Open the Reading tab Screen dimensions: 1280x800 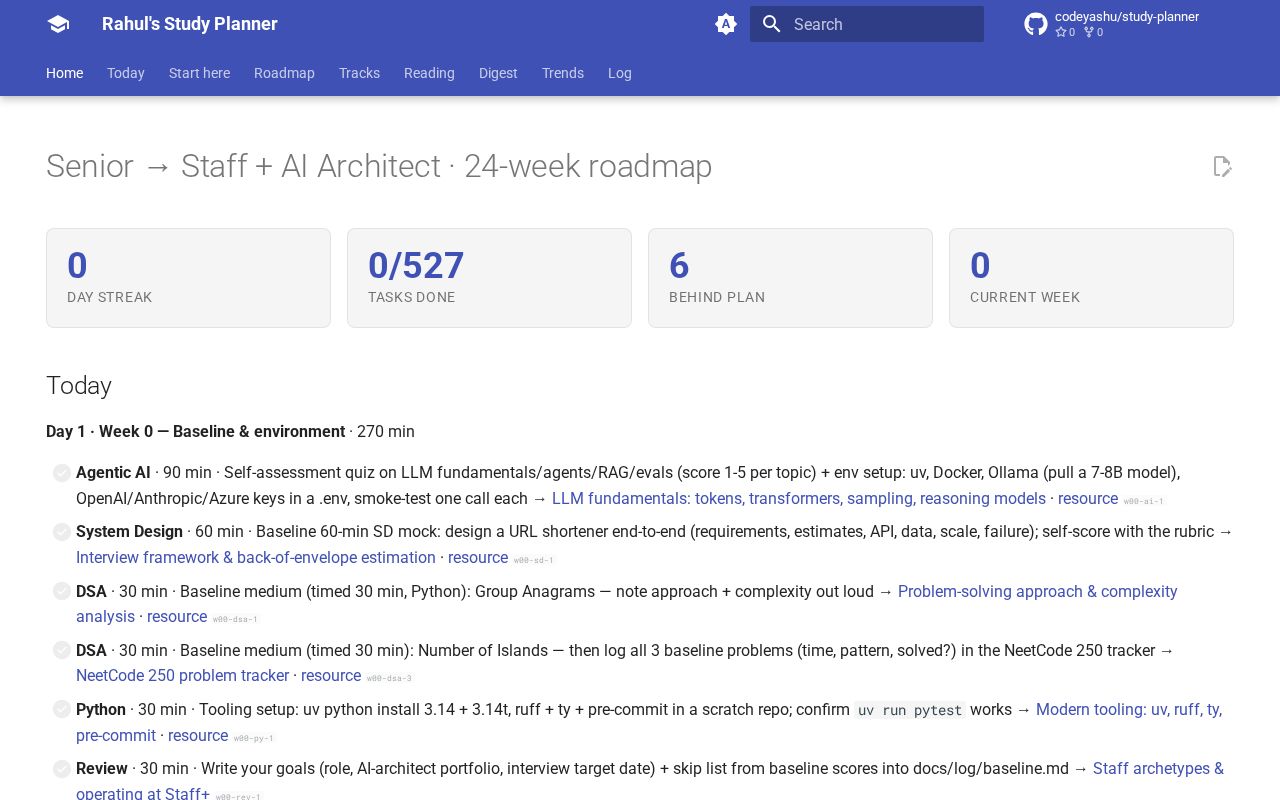(x=429, y=73)
